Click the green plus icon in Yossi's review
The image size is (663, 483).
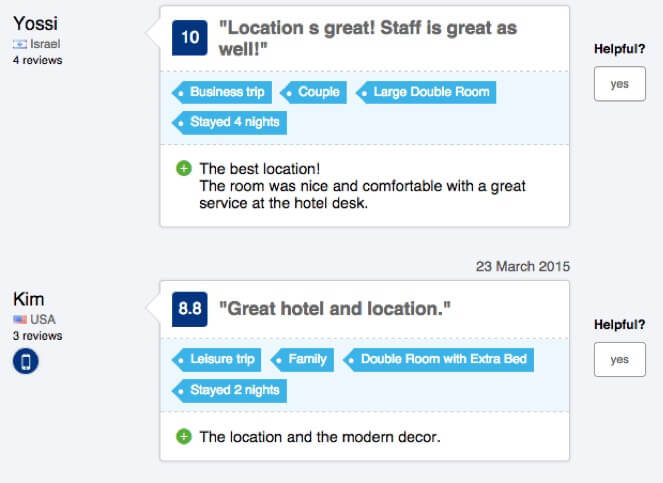click(x=184, y=168)
